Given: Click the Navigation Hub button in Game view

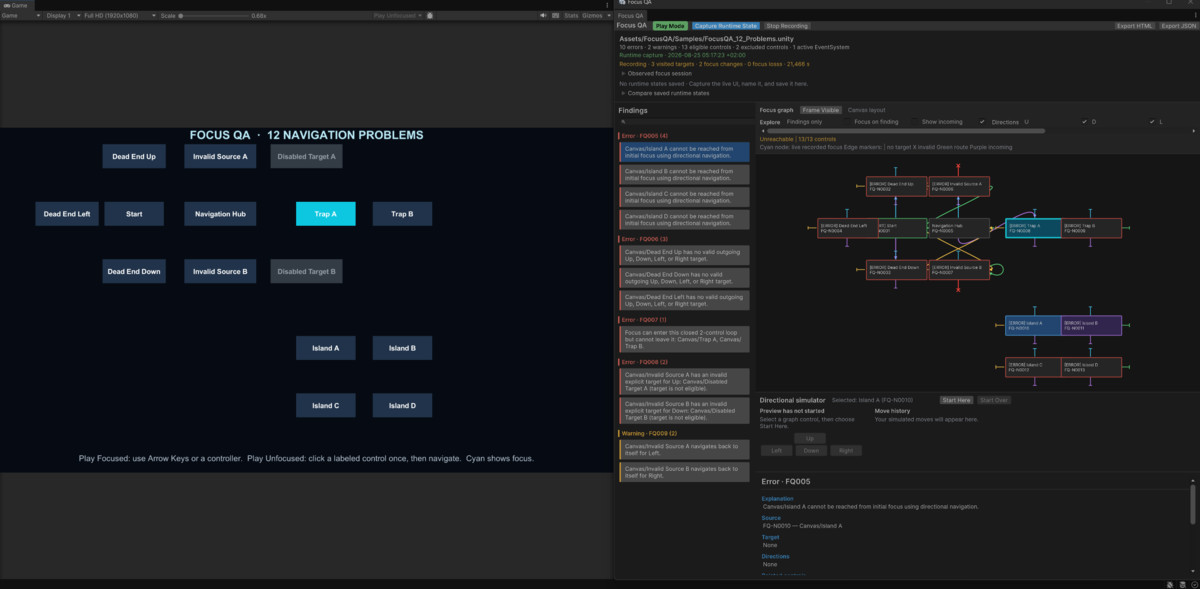Looking at the screenshot, I should coord(220,213).
